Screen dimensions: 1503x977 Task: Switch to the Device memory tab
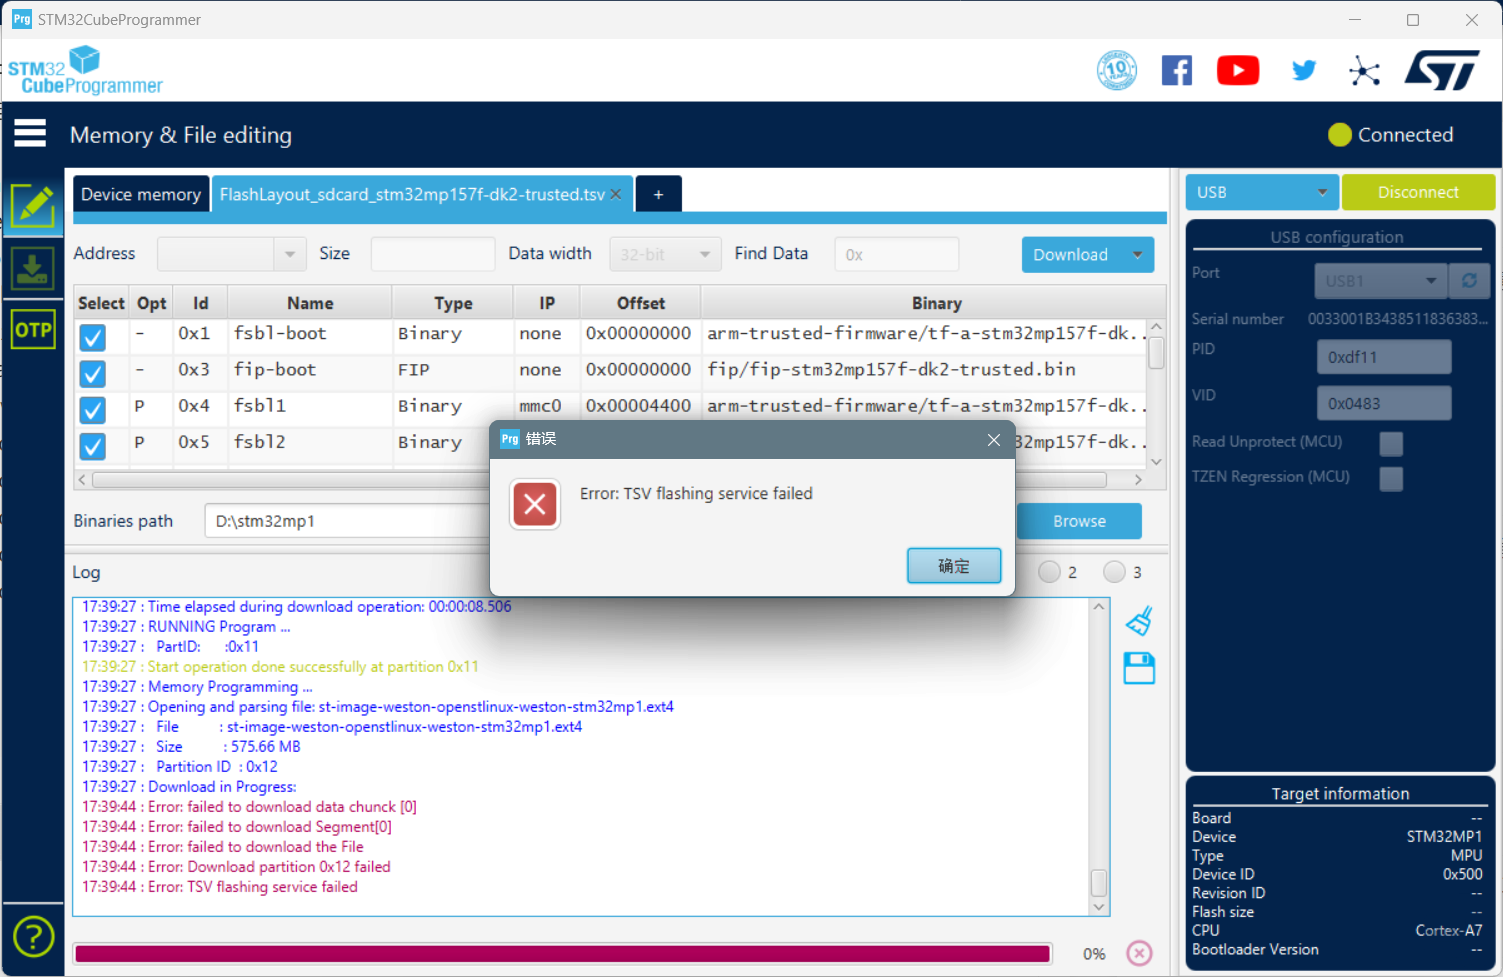click(x=141, y=194)
